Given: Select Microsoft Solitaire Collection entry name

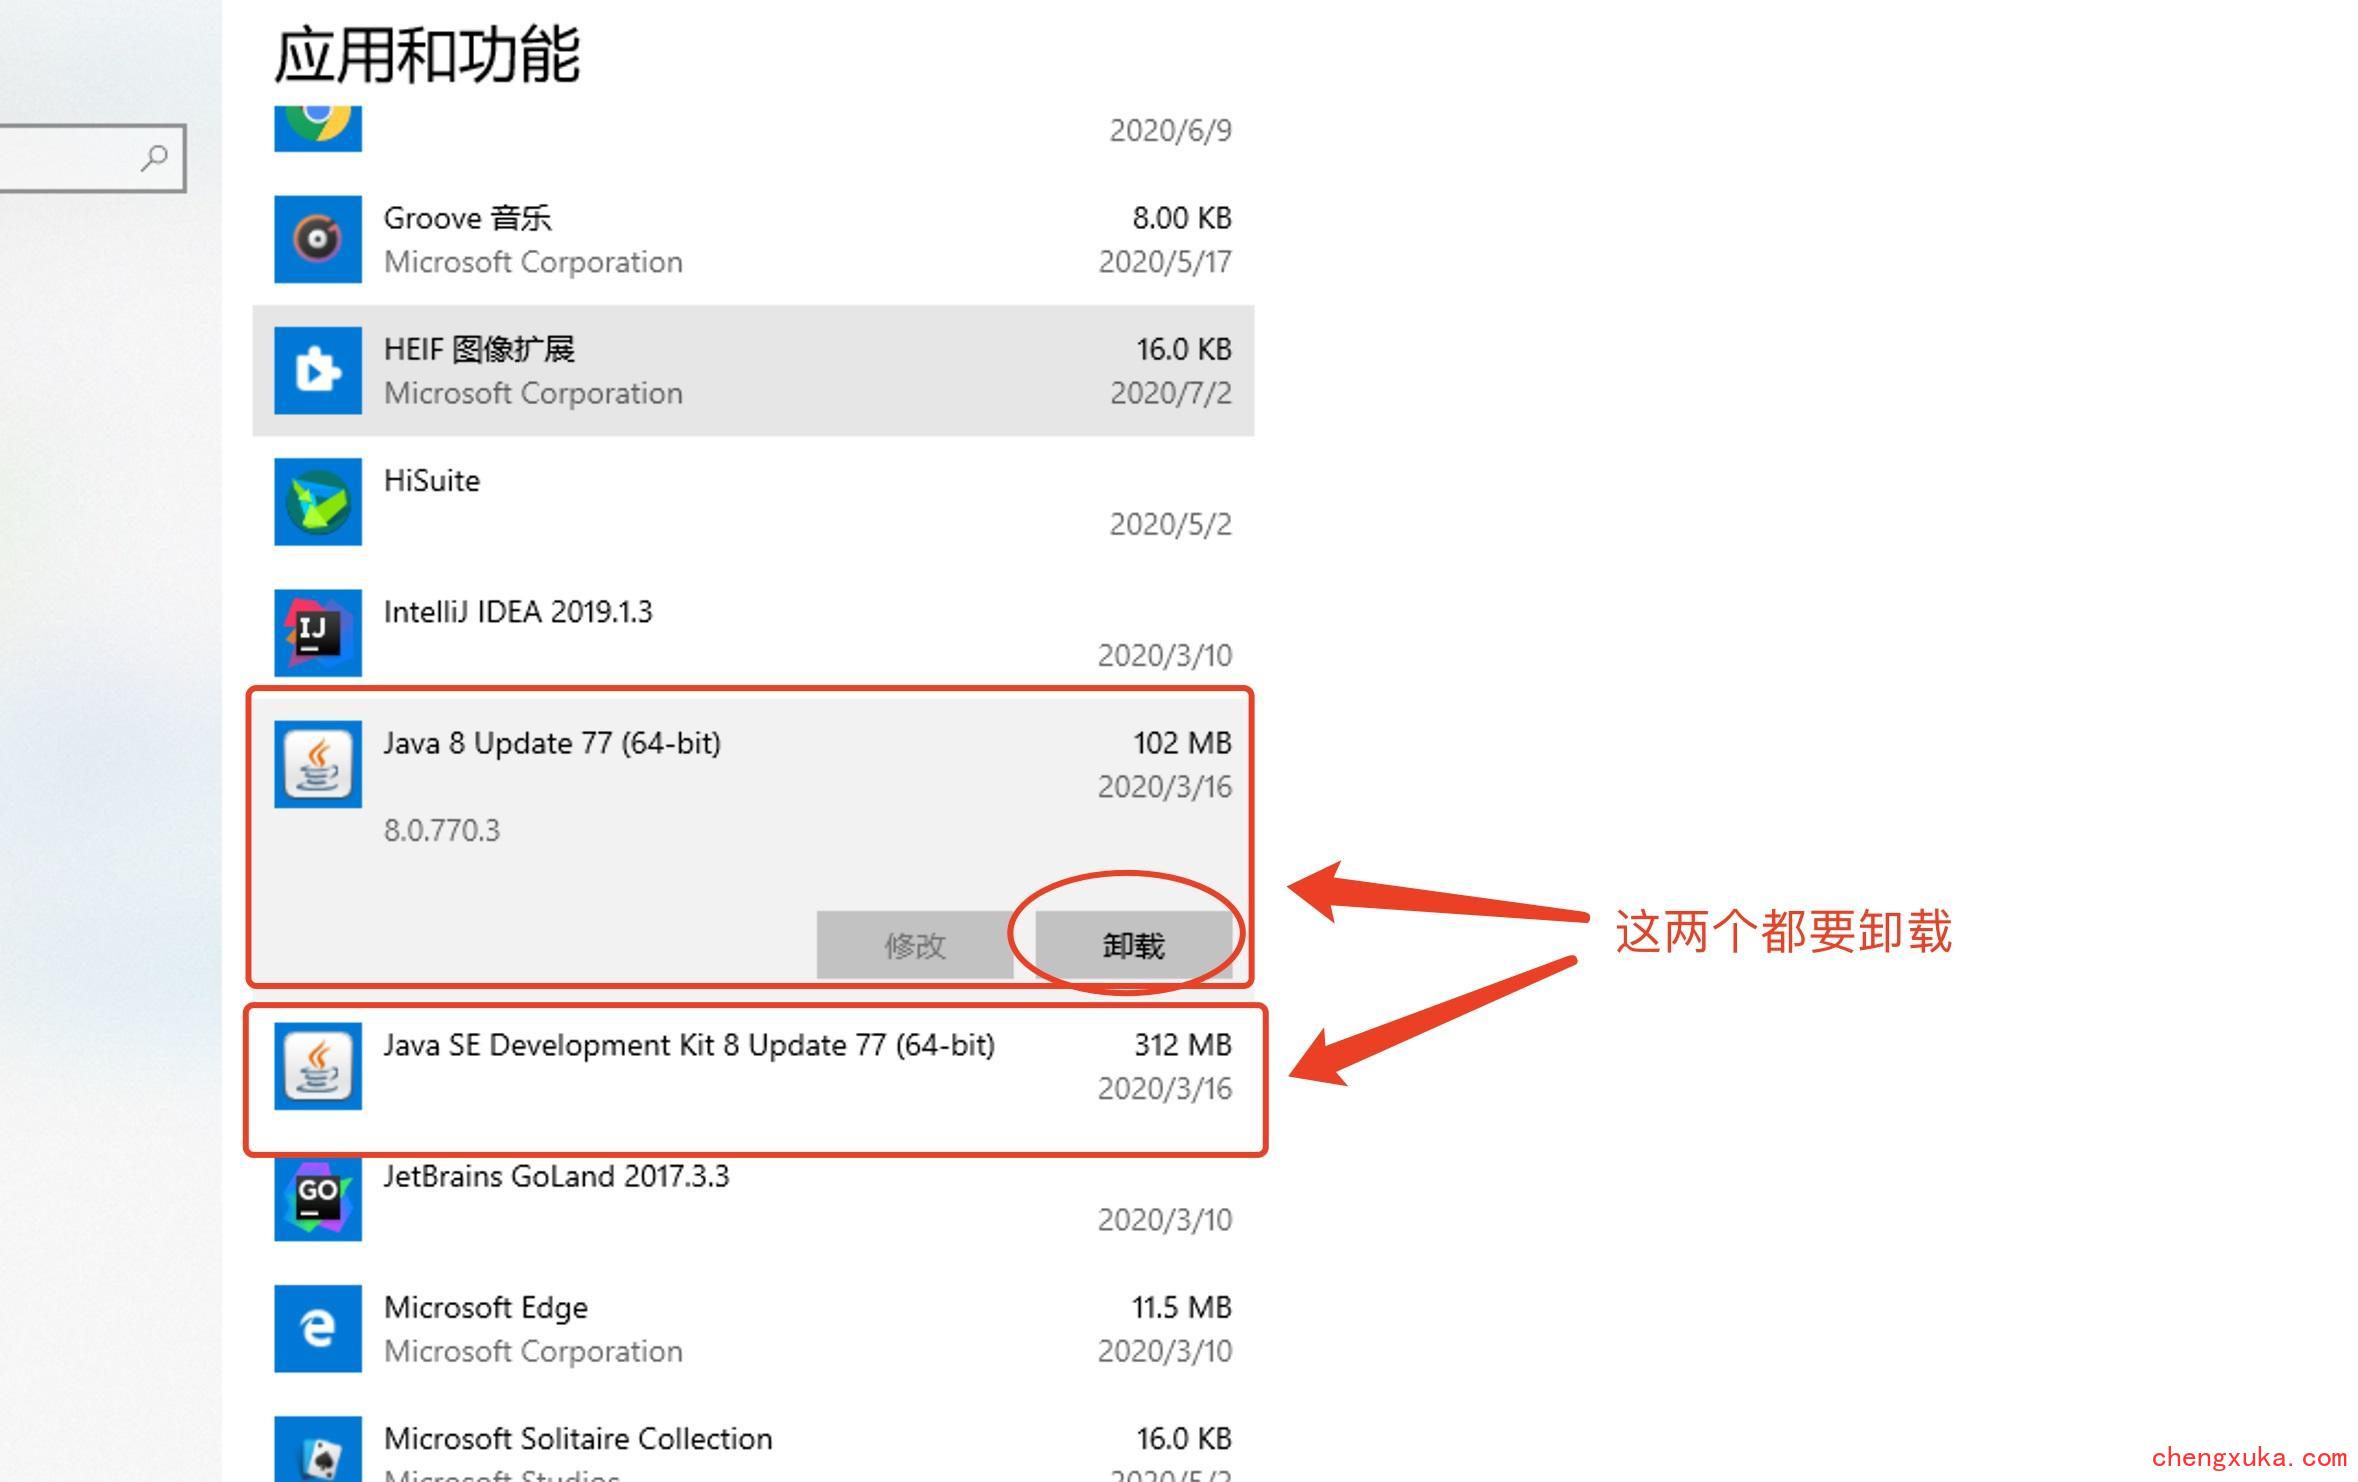Looking at the screenshot, I should click(578, 1439).
